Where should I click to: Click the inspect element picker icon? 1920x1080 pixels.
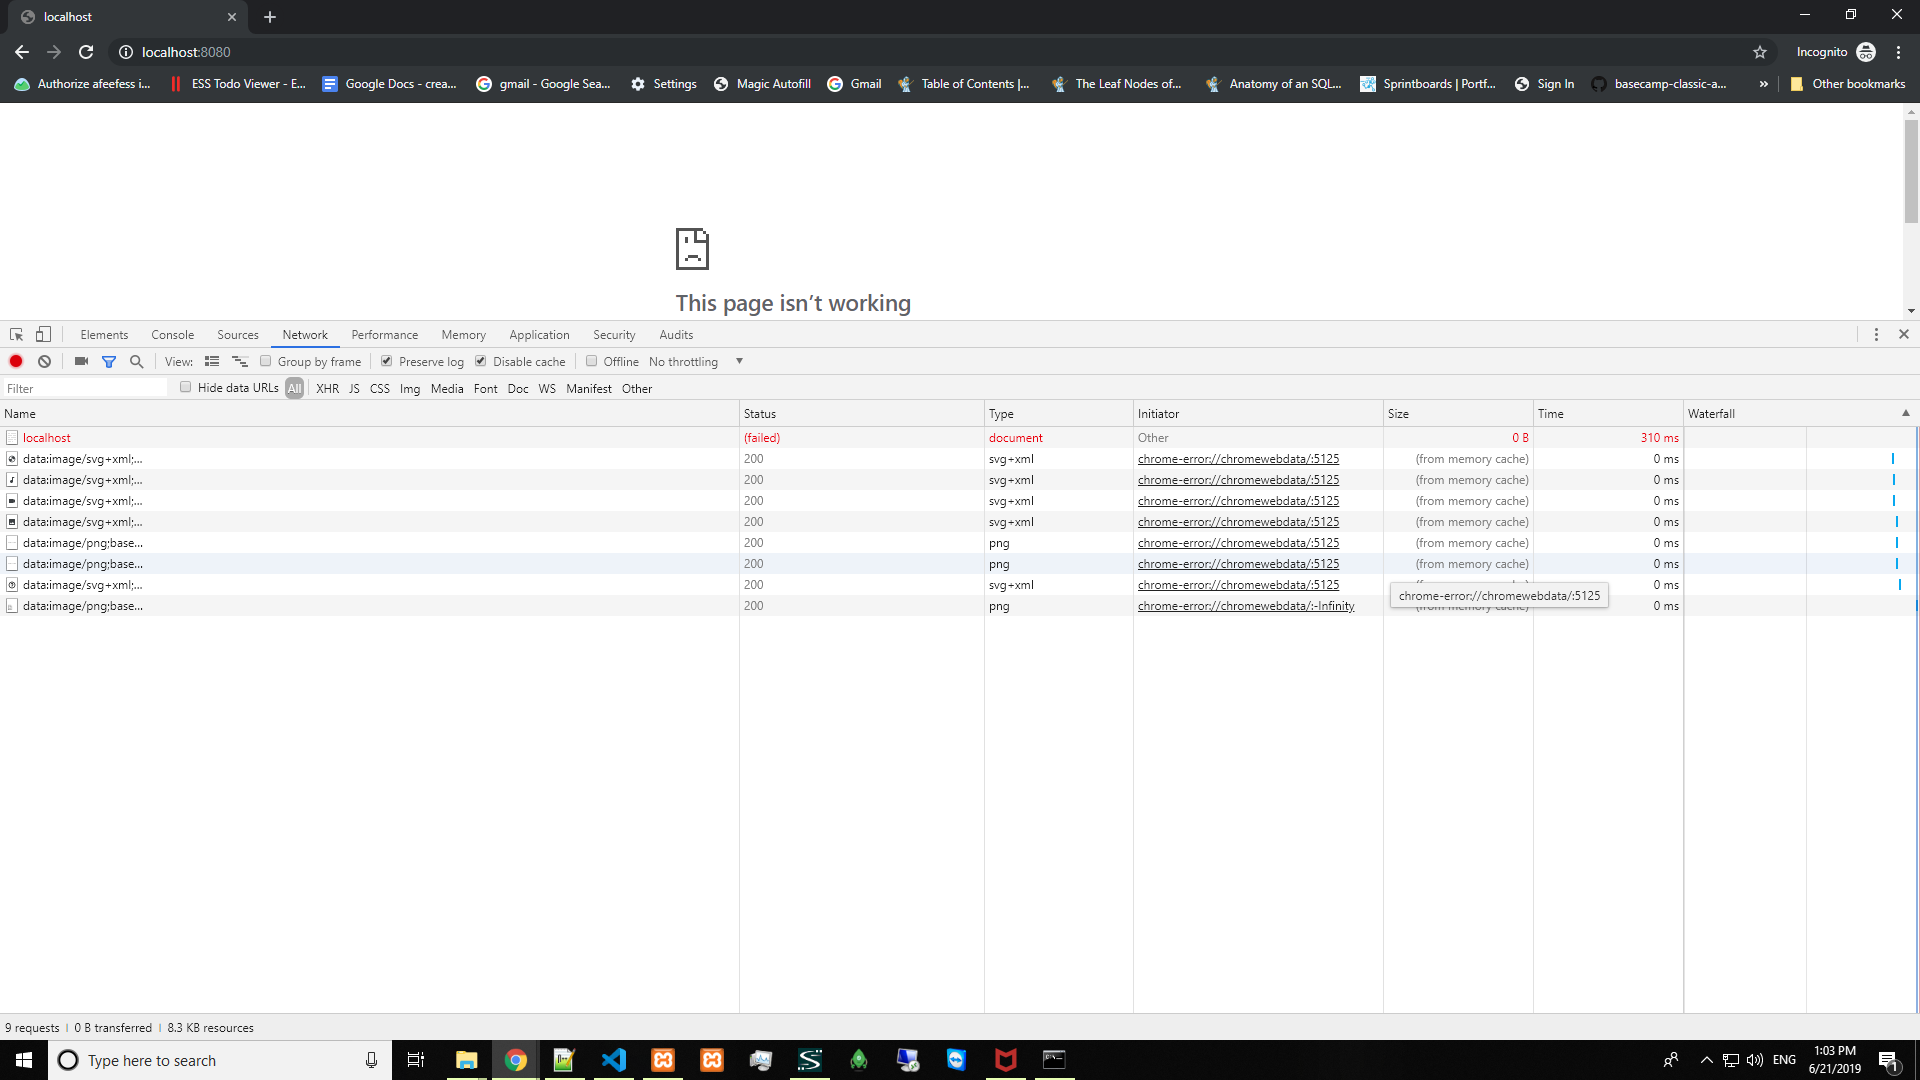[16, 335]
